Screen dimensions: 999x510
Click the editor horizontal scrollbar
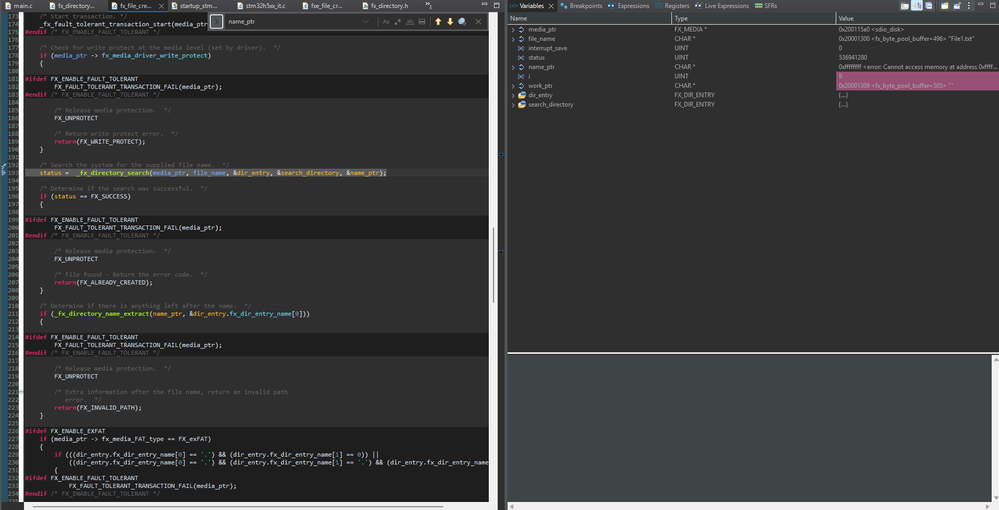(x=238, y=506)
